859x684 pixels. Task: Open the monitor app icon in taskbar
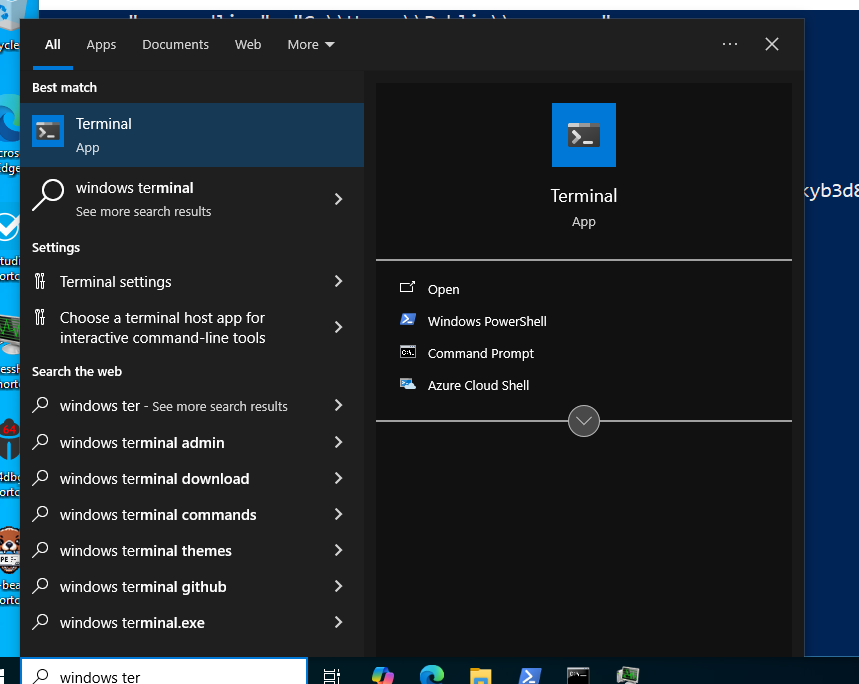[x=627, y=676]
